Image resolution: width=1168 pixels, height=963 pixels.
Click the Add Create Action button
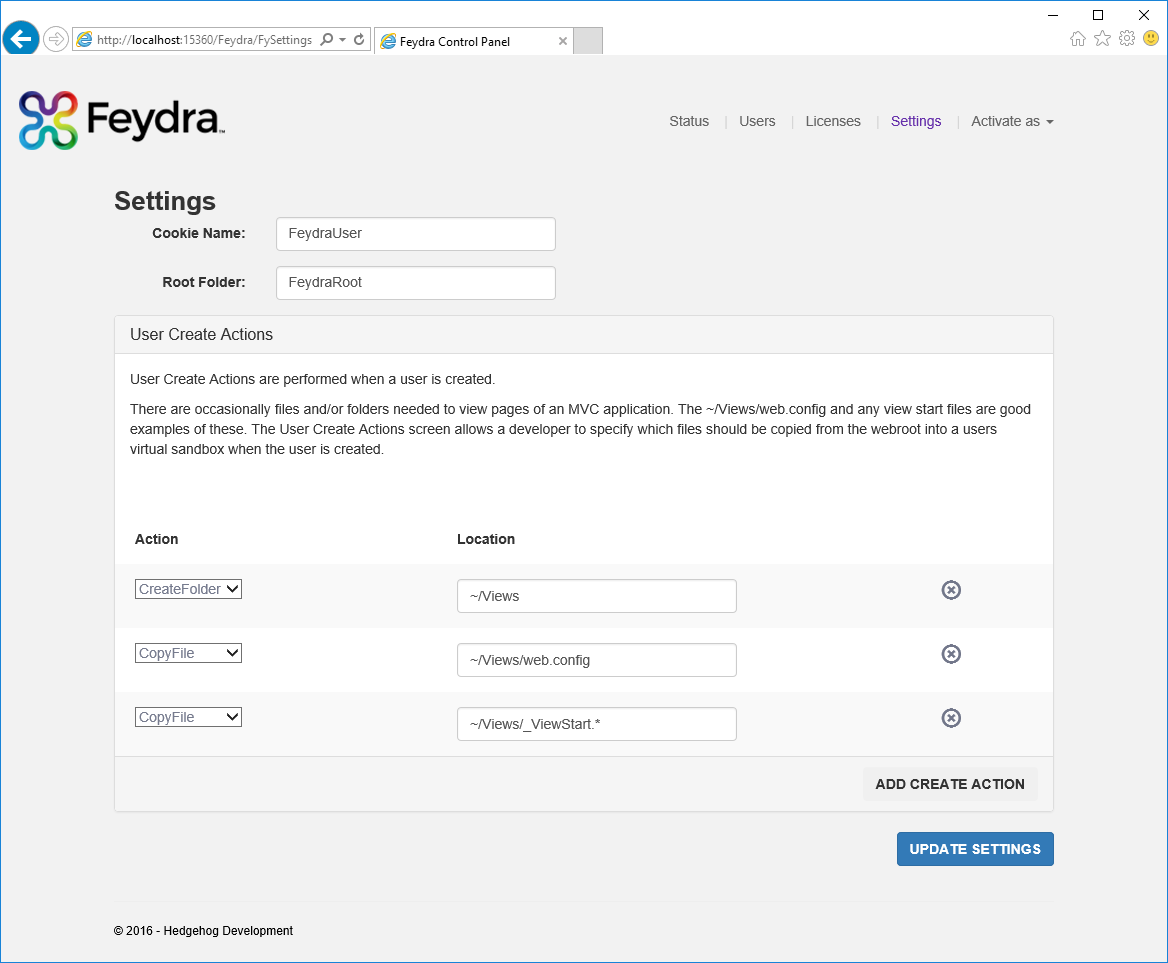[950, 784]
